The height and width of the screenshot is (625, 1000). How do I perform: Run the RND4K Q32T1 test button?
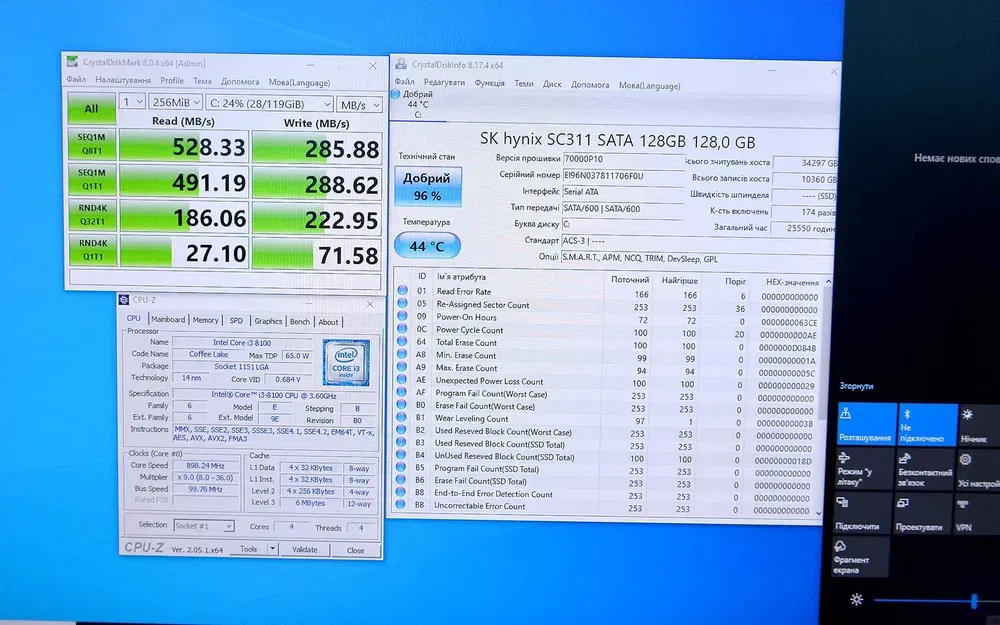(x=92, y=215)
